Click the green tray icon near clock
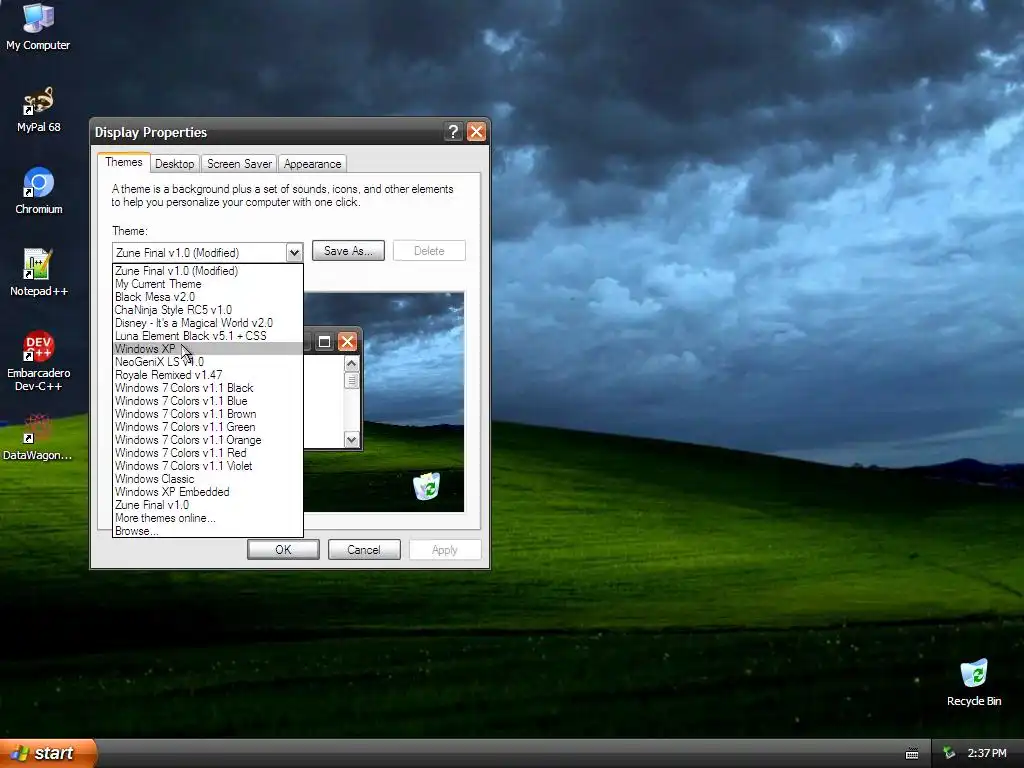Viewport: 1024px width, 768px height. [949, 754]
